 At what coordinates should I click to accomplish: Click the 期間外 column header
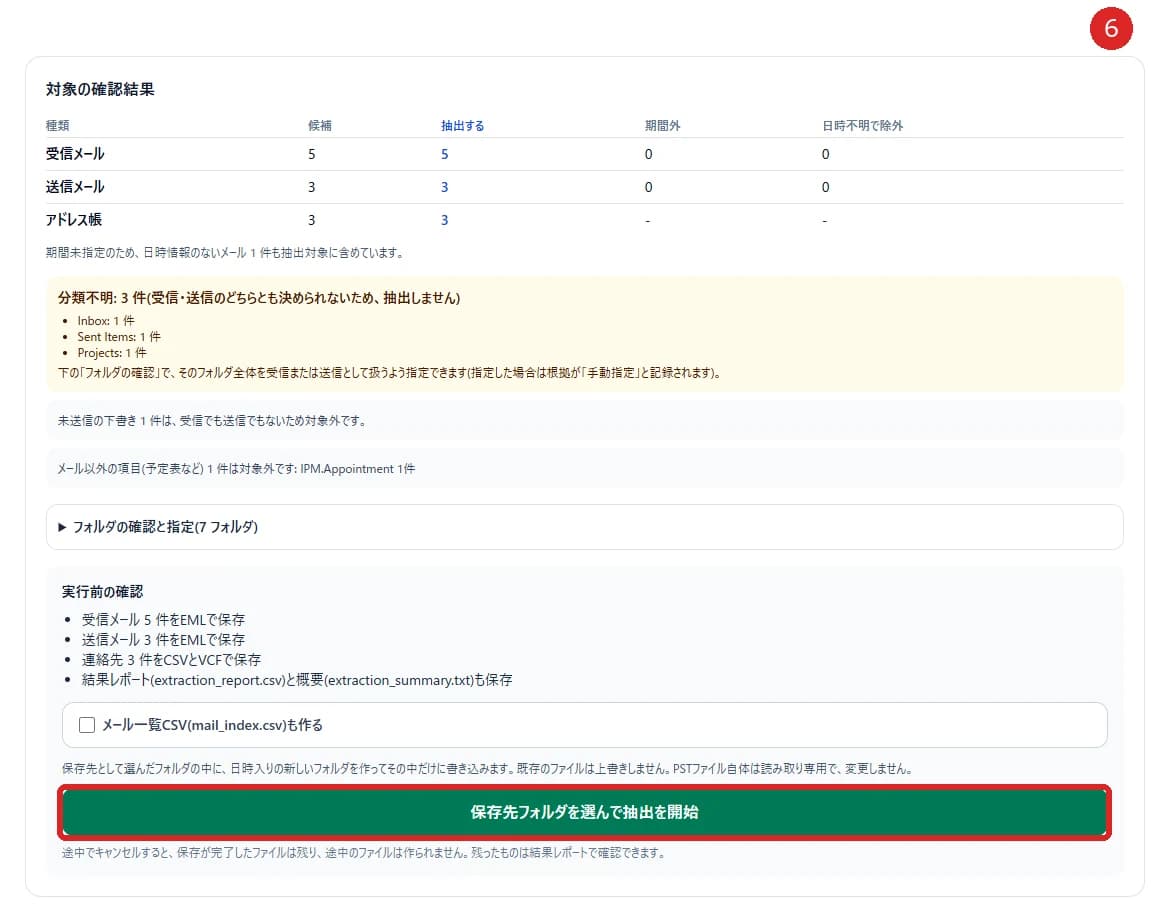pos(662,125)
